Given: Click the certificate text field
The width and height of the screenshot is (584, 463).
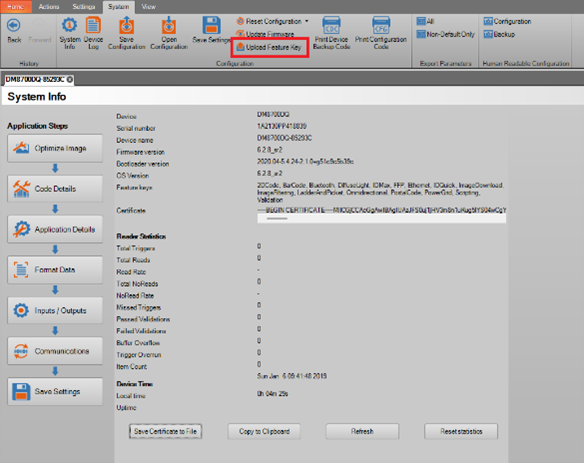Looking at the screenshot, I should coord(381,215).
